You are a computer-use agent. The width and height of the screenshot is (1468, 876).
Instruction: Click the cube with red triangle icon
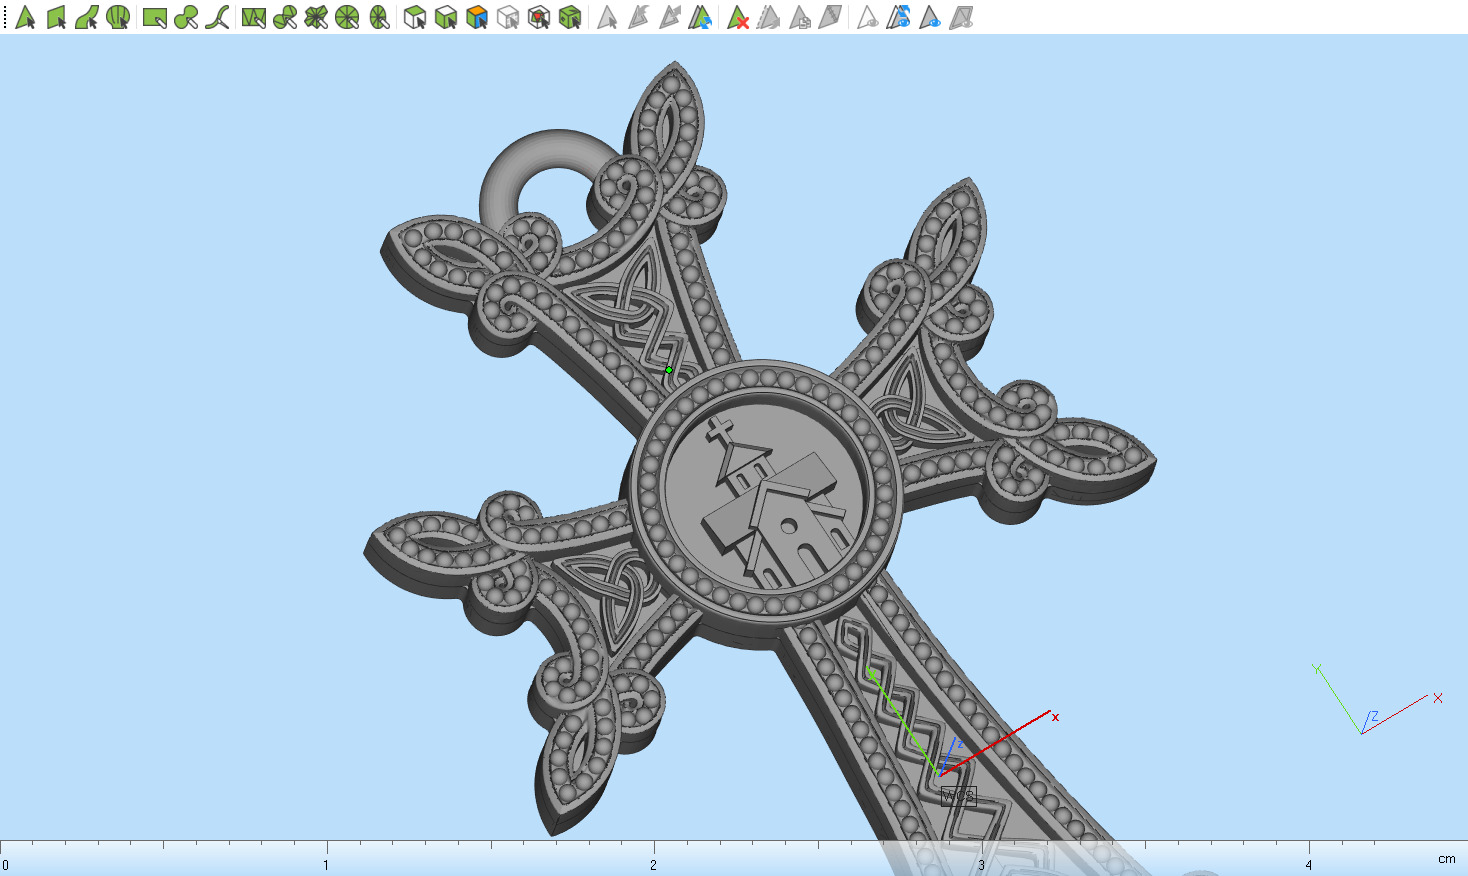[539, 17]
